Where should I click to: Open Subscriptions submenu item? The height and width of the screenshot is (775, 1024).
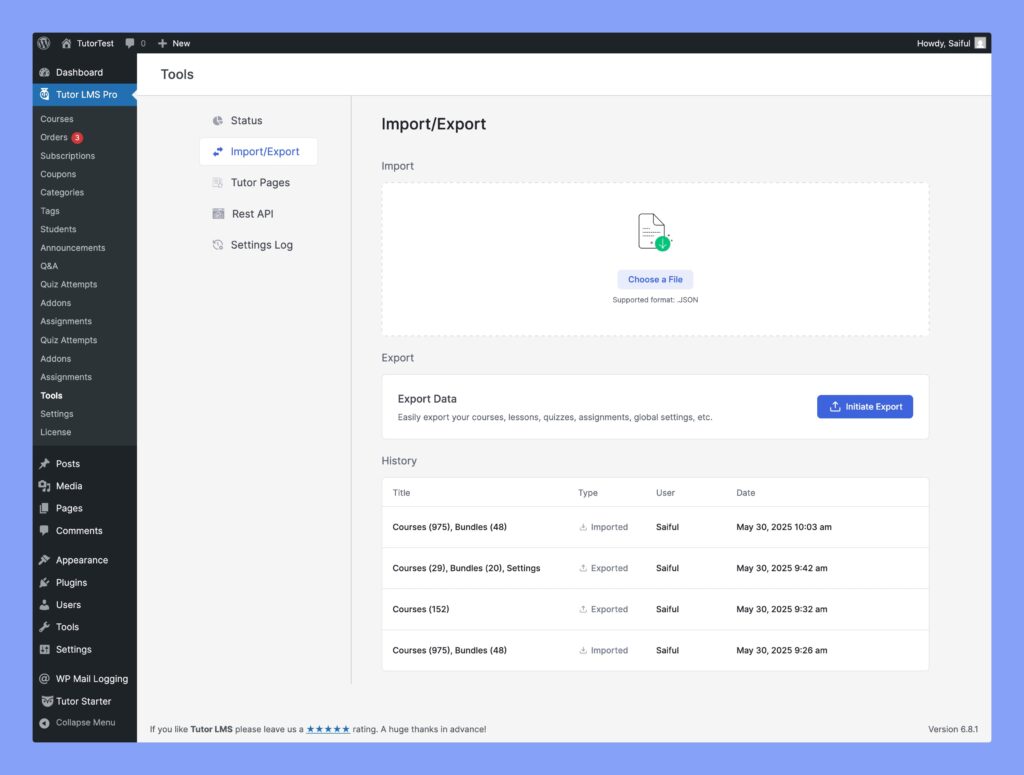(67, 156)
